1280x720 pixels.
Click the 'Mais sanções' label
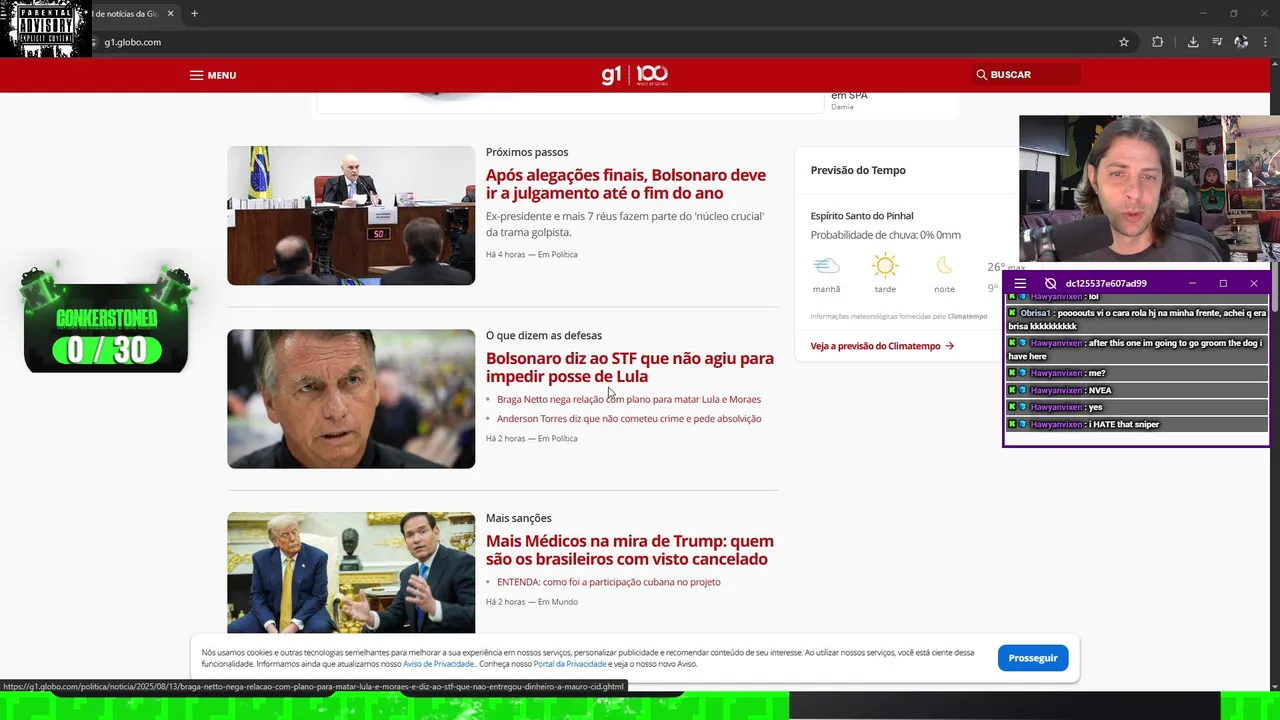(519, 518)
